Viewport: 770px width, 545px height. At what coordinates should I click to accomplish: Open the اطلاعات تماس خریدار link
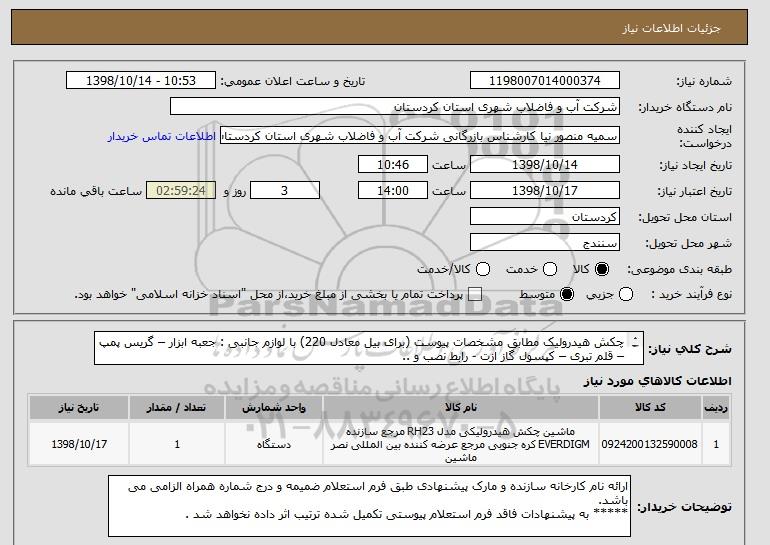tap(162, 136)
